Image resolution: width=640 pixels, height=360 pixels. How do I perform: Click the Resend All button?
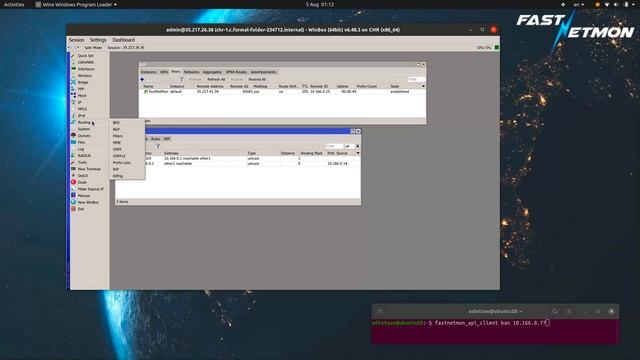(257, 79)
